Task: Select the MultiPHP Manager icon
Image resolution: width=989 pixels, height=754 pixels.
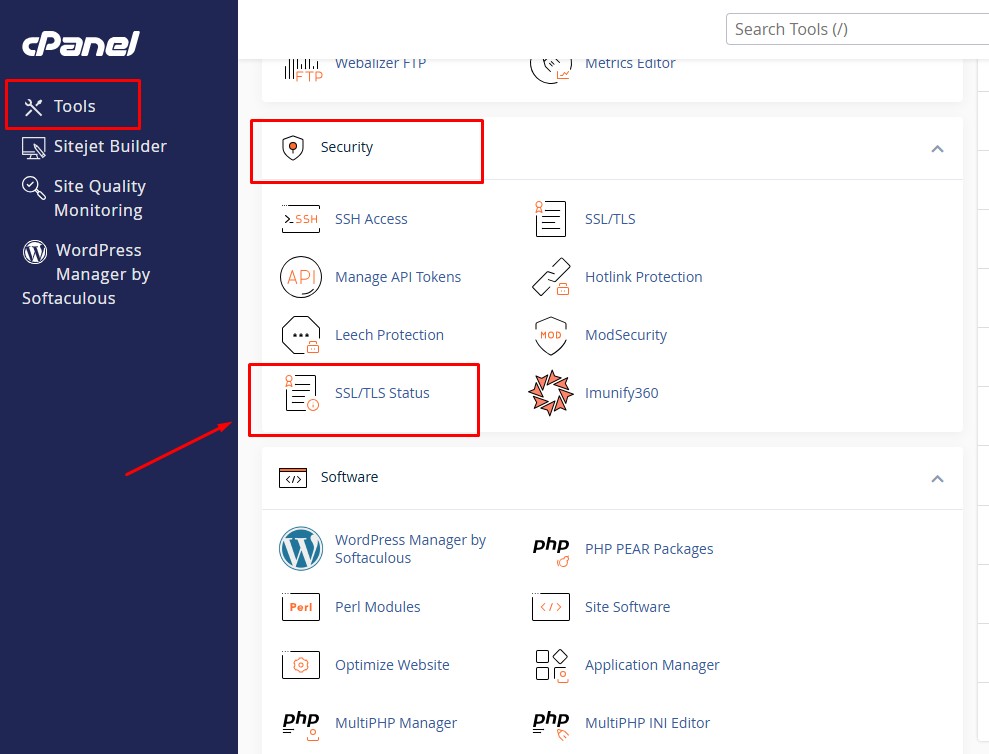Action: point(301,723)
